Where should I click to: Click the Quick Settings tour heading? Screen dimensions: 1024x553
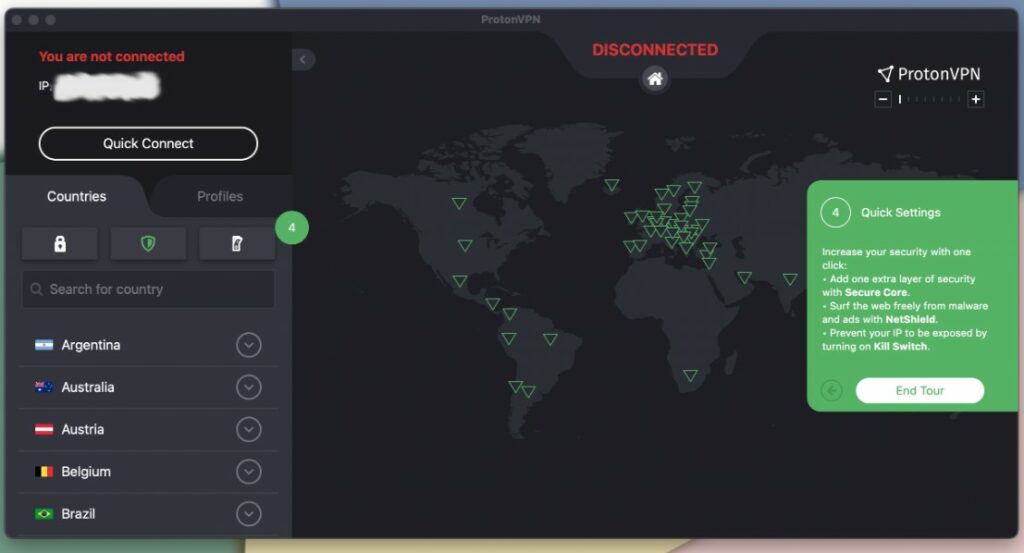(901, 213)
